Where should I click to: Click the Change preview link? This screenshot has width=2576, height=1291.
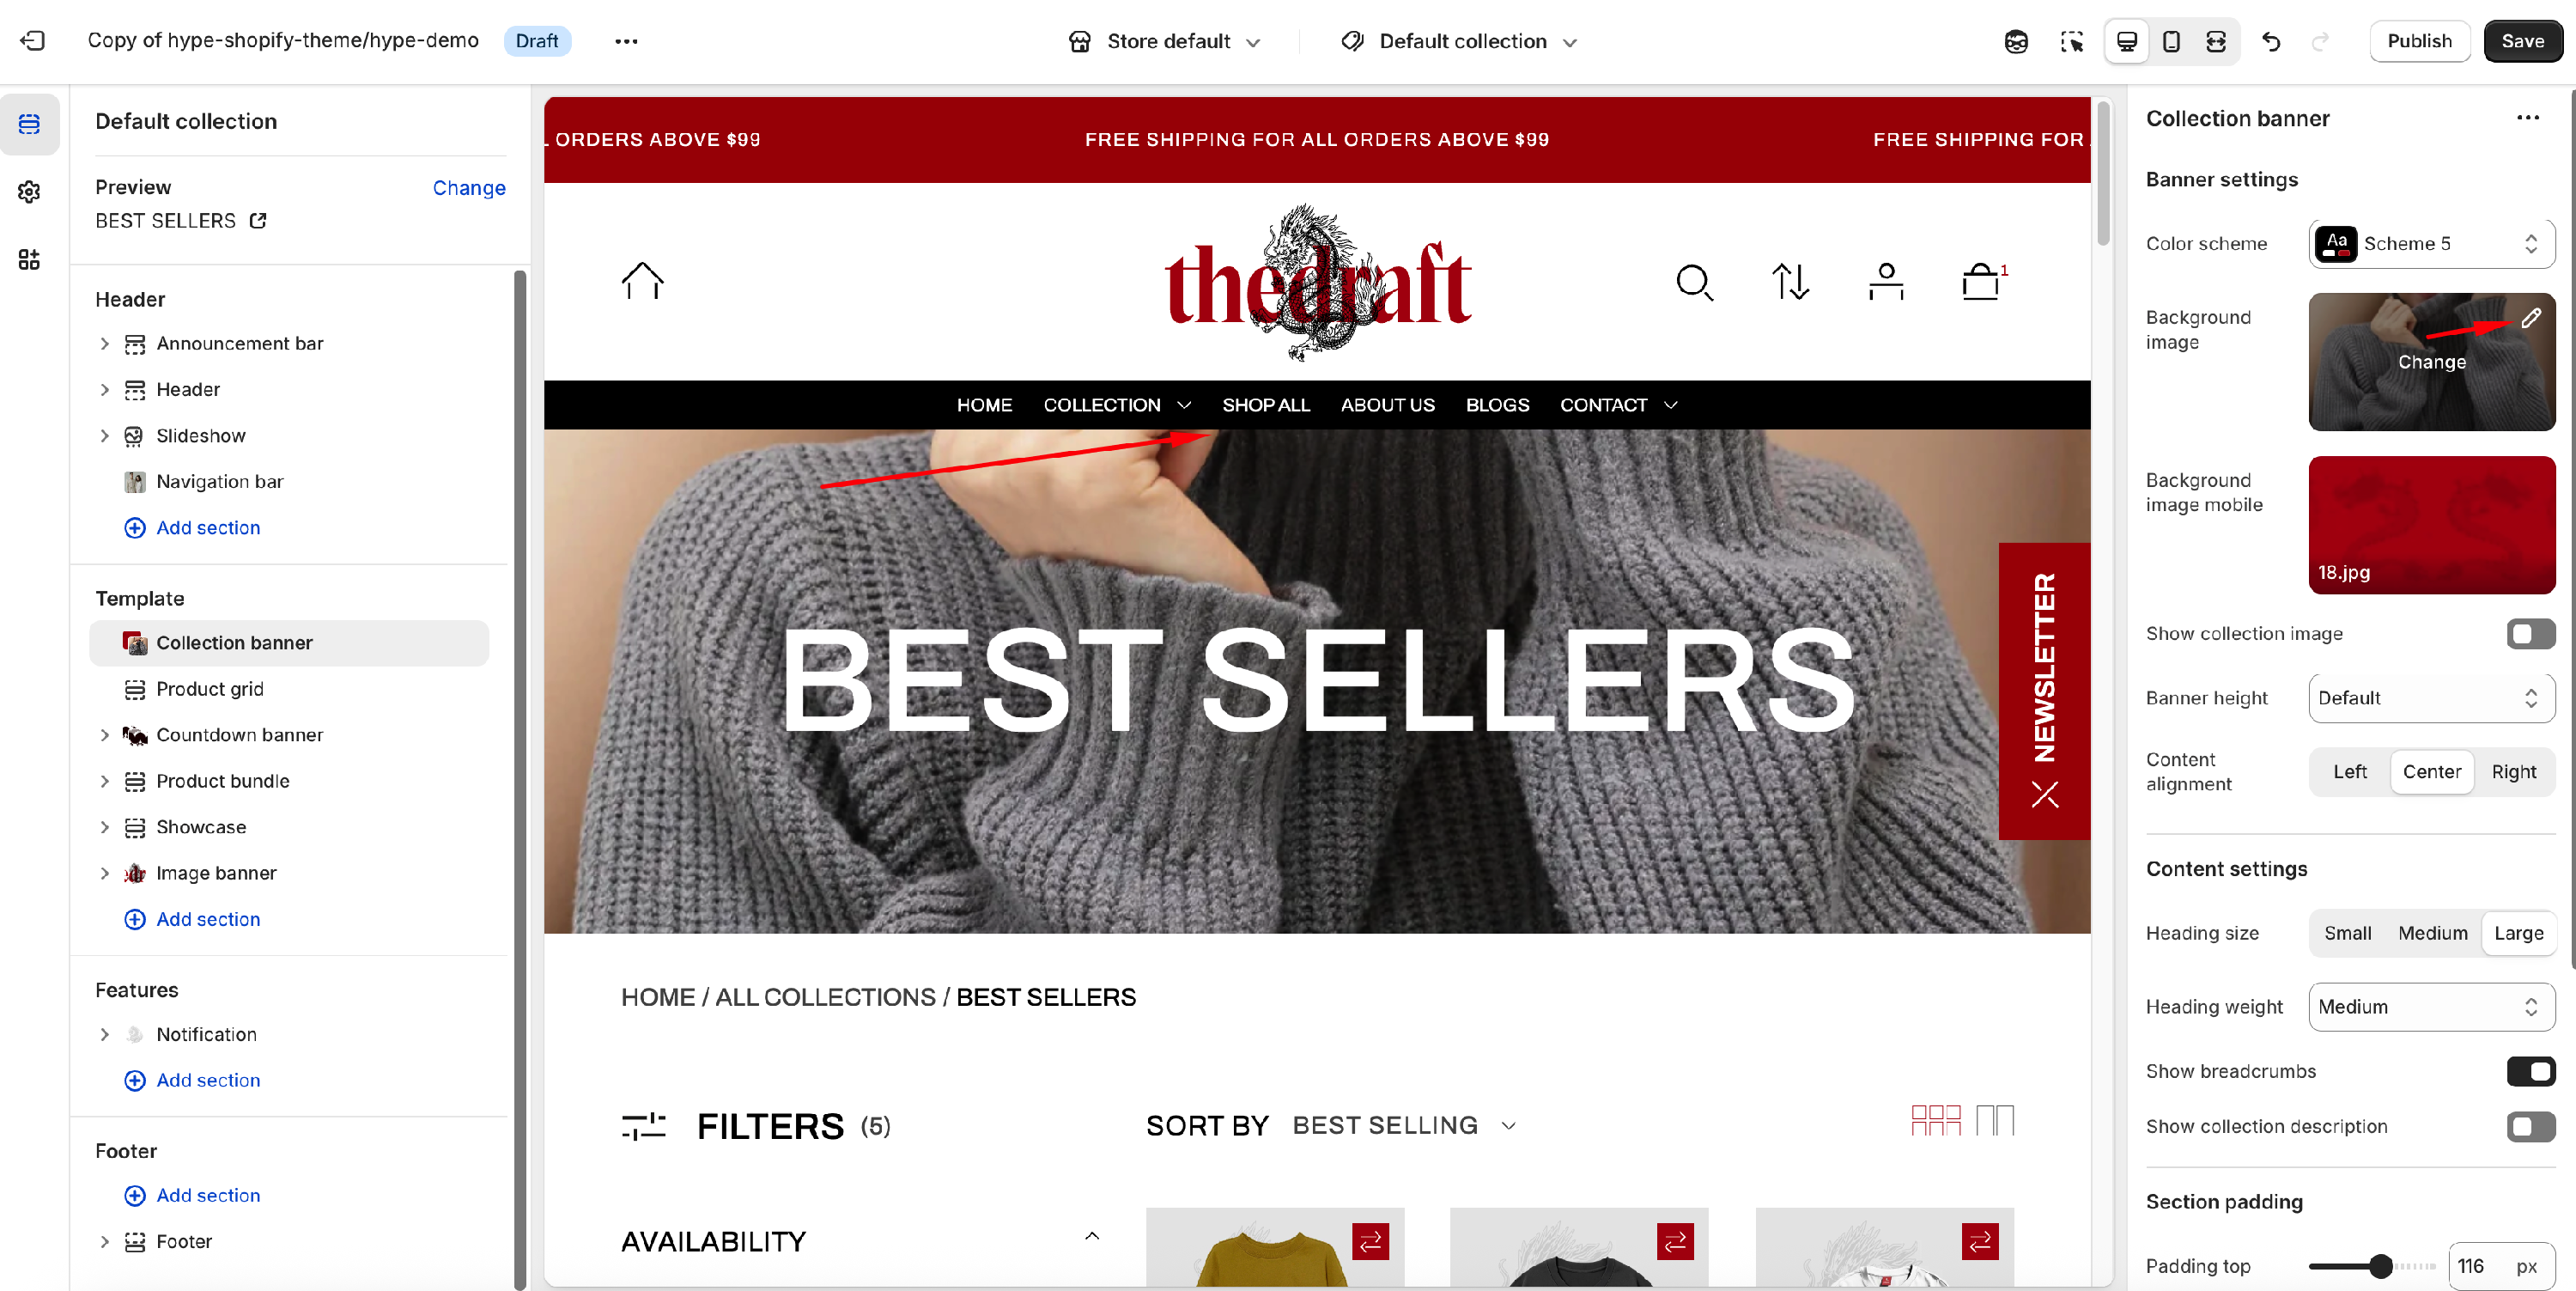(469, 188)
